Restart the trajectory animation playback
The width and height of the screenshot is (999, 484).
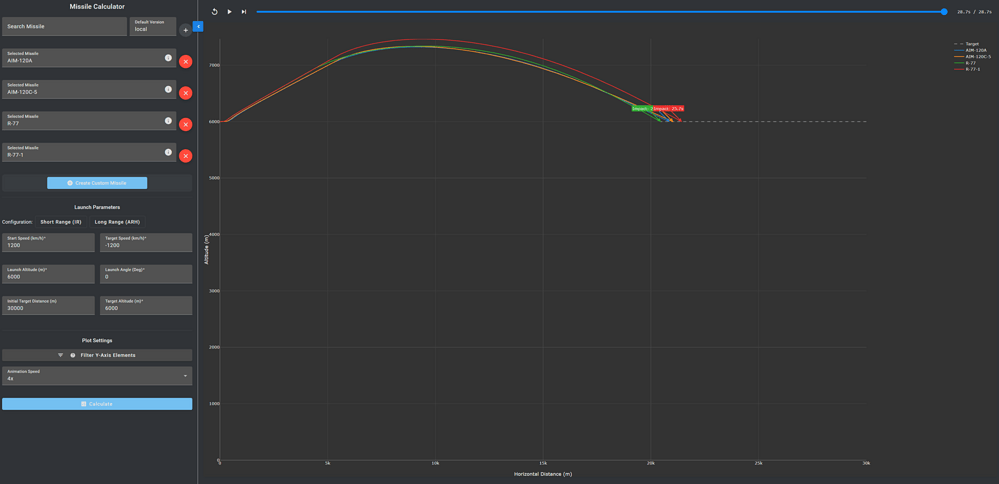(215, 12)
